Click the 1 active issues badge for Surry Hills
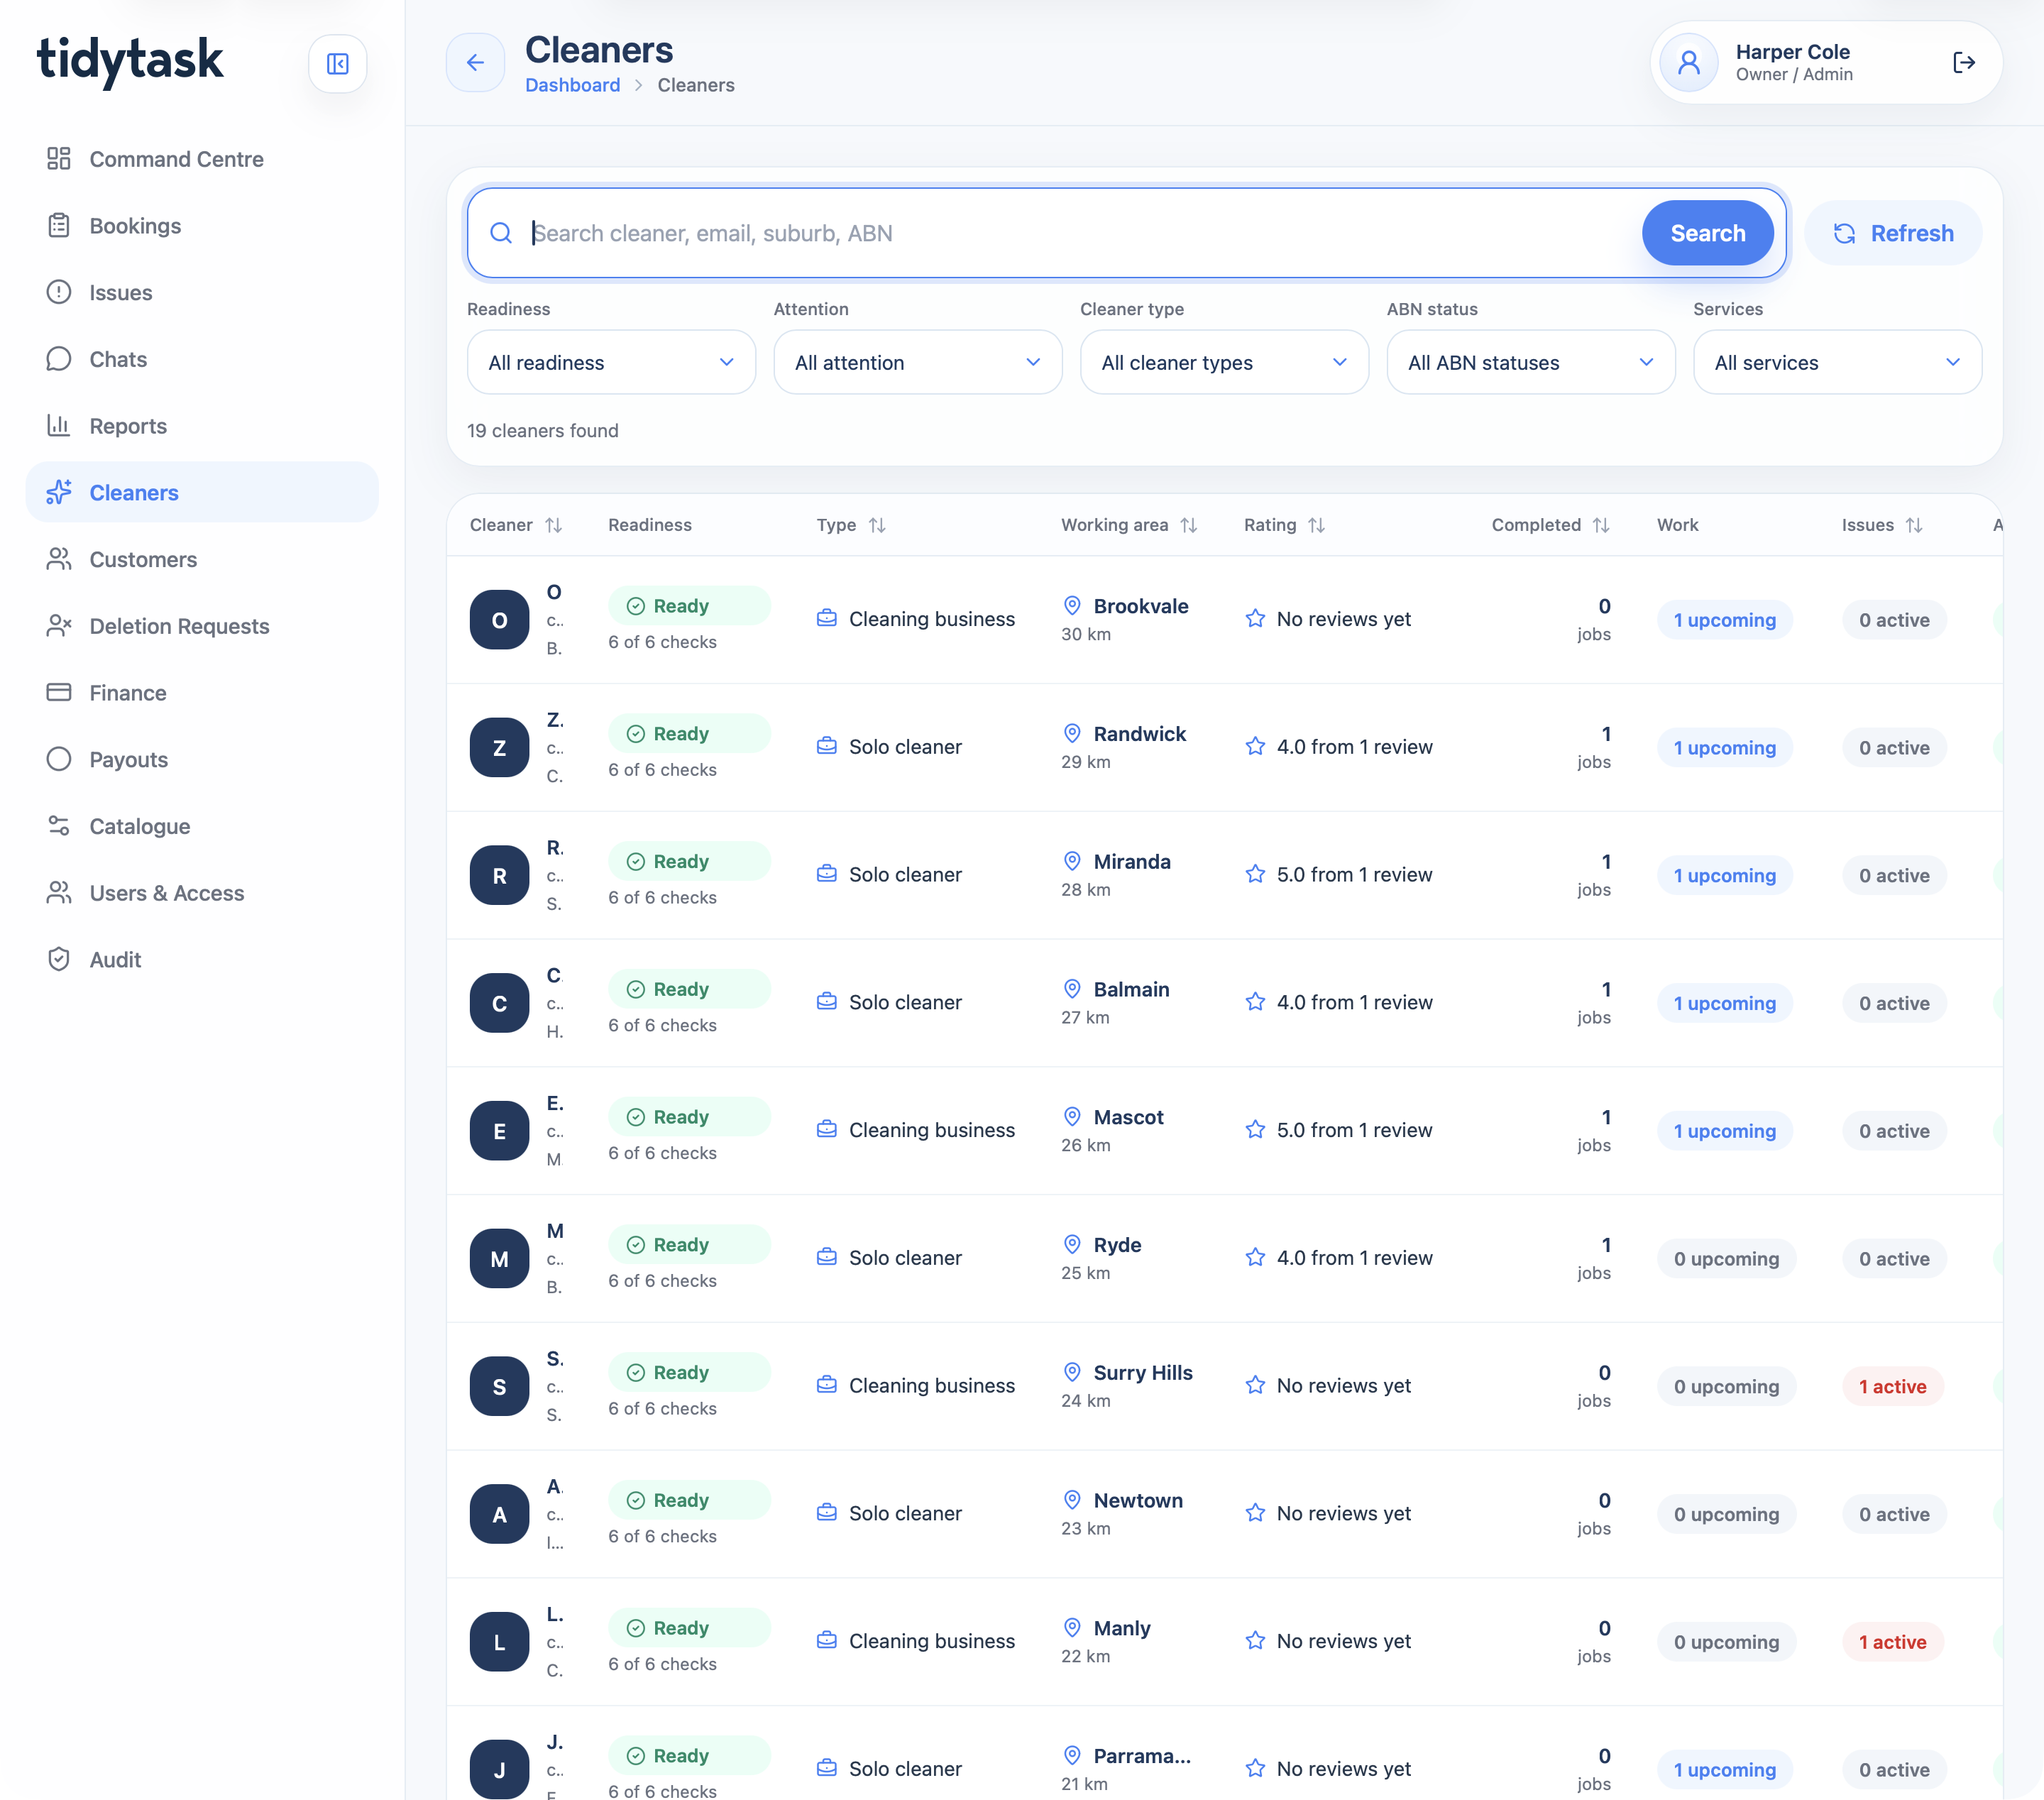The width and height of the screenshot is (2044, 1800). [x=1892, y=1386]
